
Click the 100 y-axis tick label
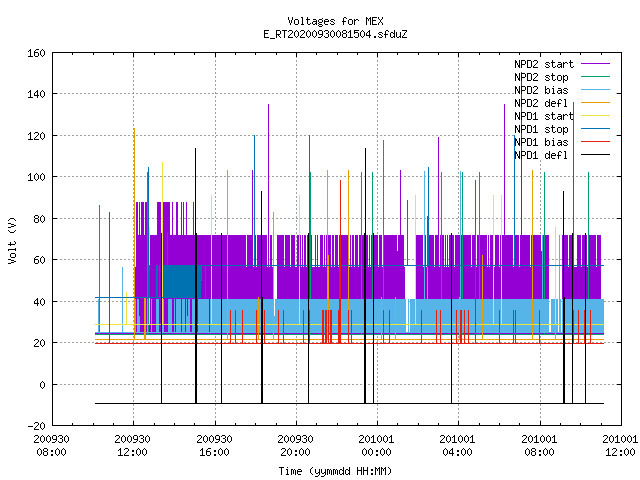point(36,177)
